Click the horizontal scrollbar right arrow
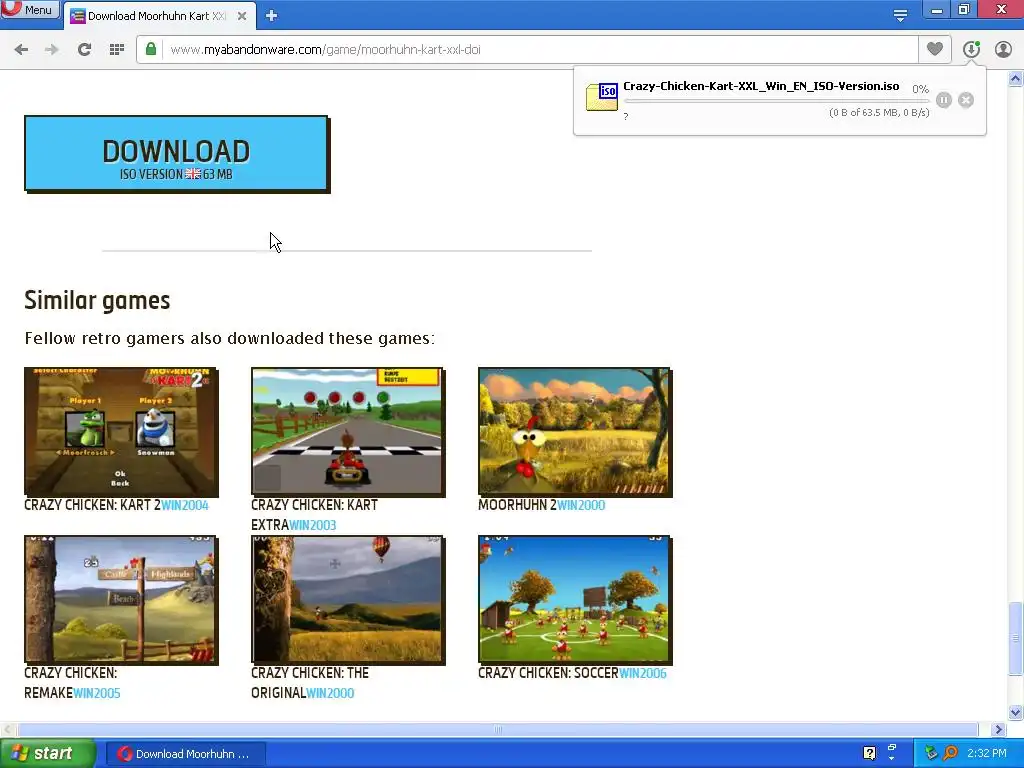 pyautogui.click(x=999, y=729)
